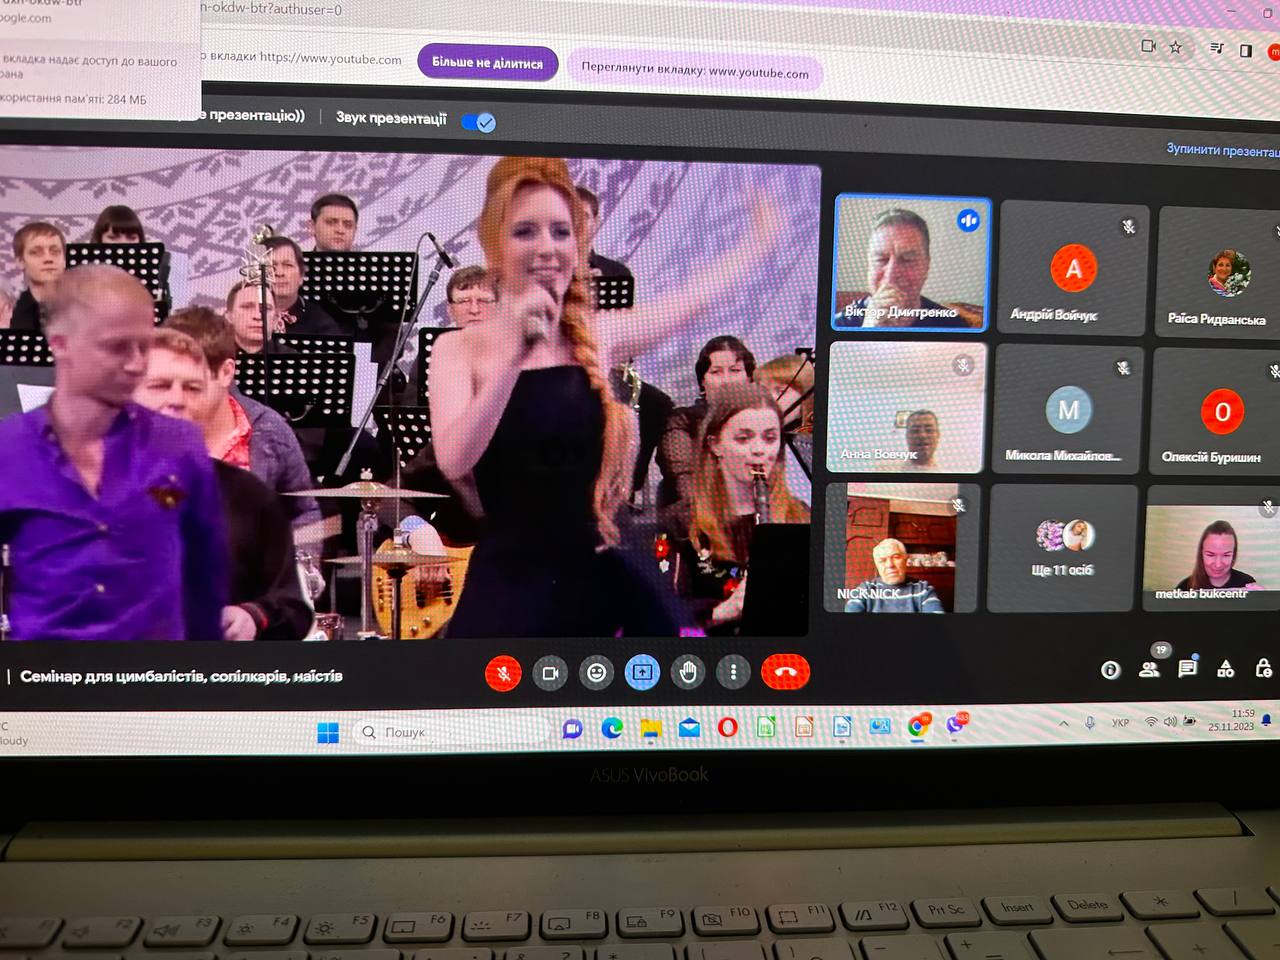1280x960 pixels.
Task: Open chat with everyone
Action: 1187,669
